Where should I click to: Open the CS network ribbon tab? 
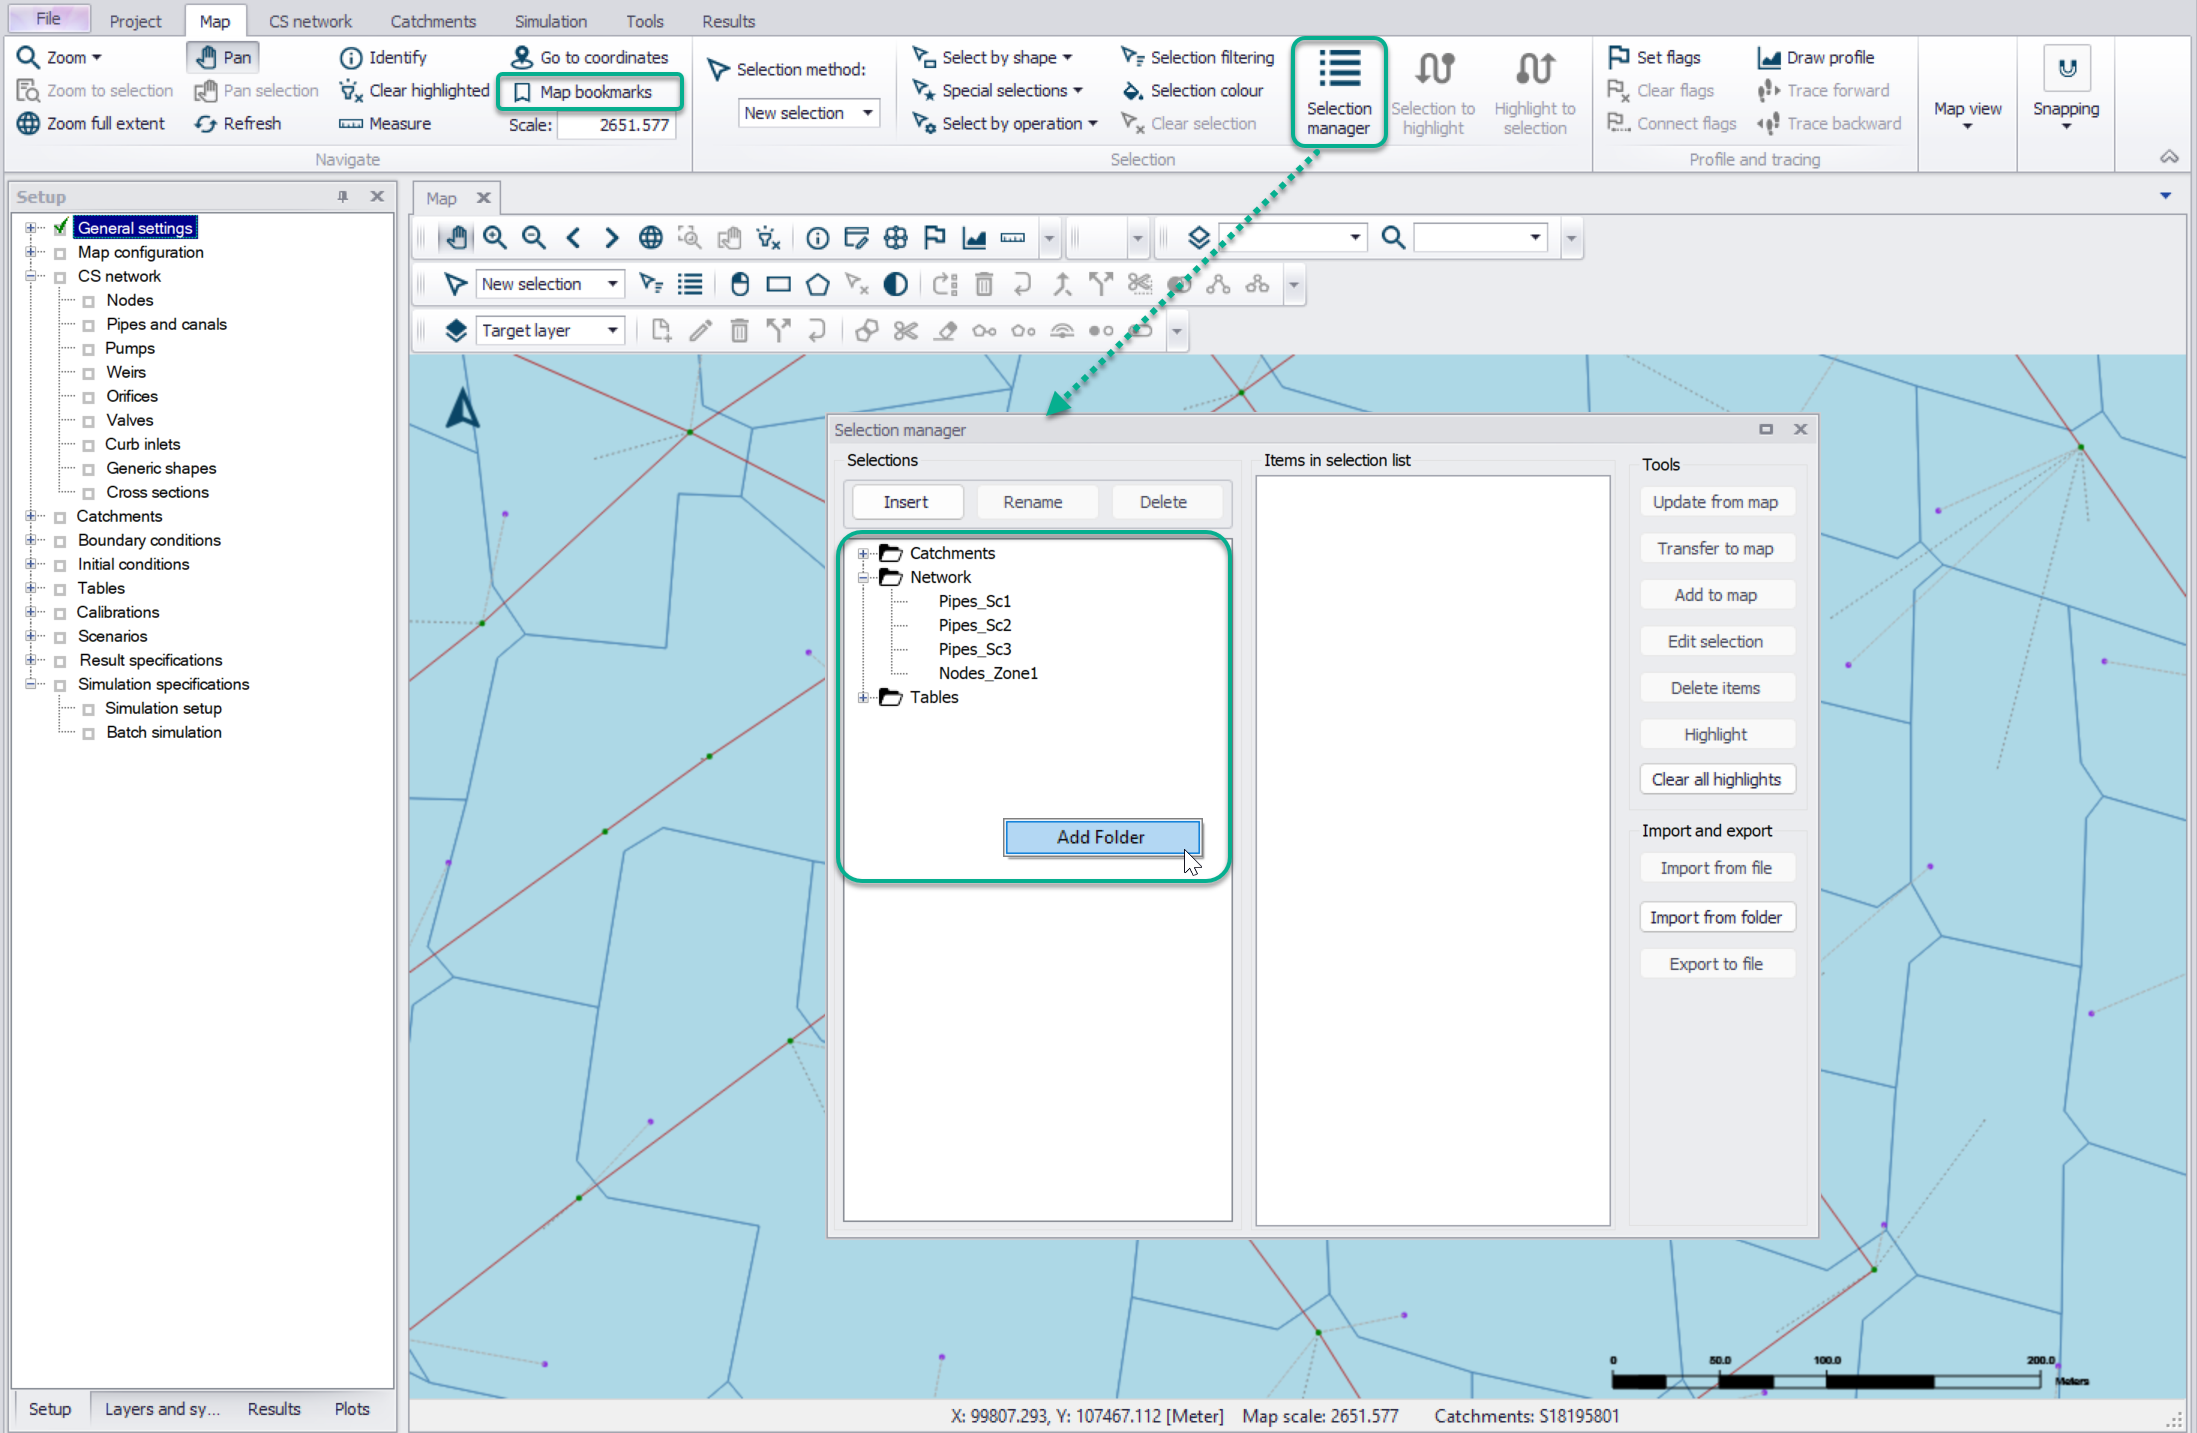(x=310, y=21)
